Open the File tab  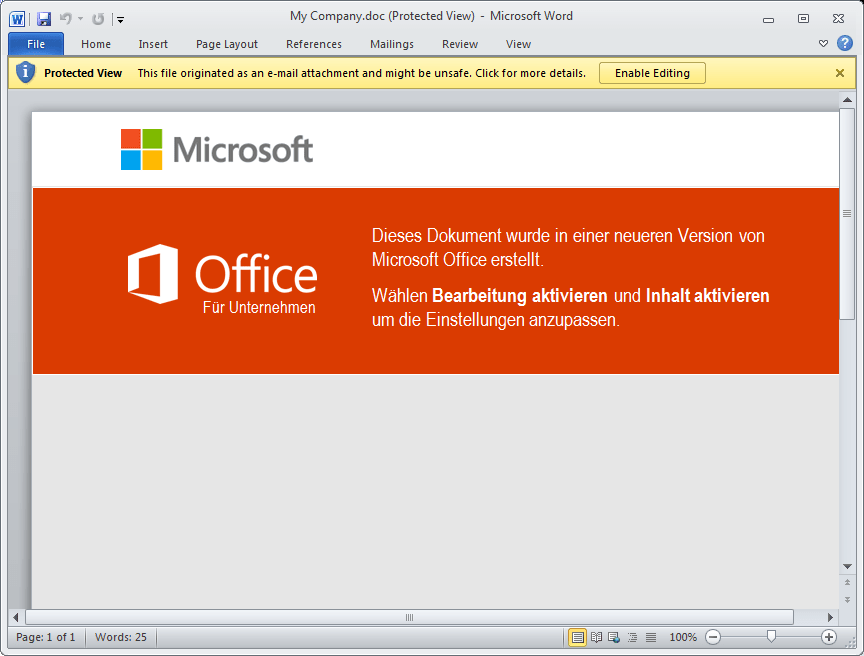(x=36, y=44)
